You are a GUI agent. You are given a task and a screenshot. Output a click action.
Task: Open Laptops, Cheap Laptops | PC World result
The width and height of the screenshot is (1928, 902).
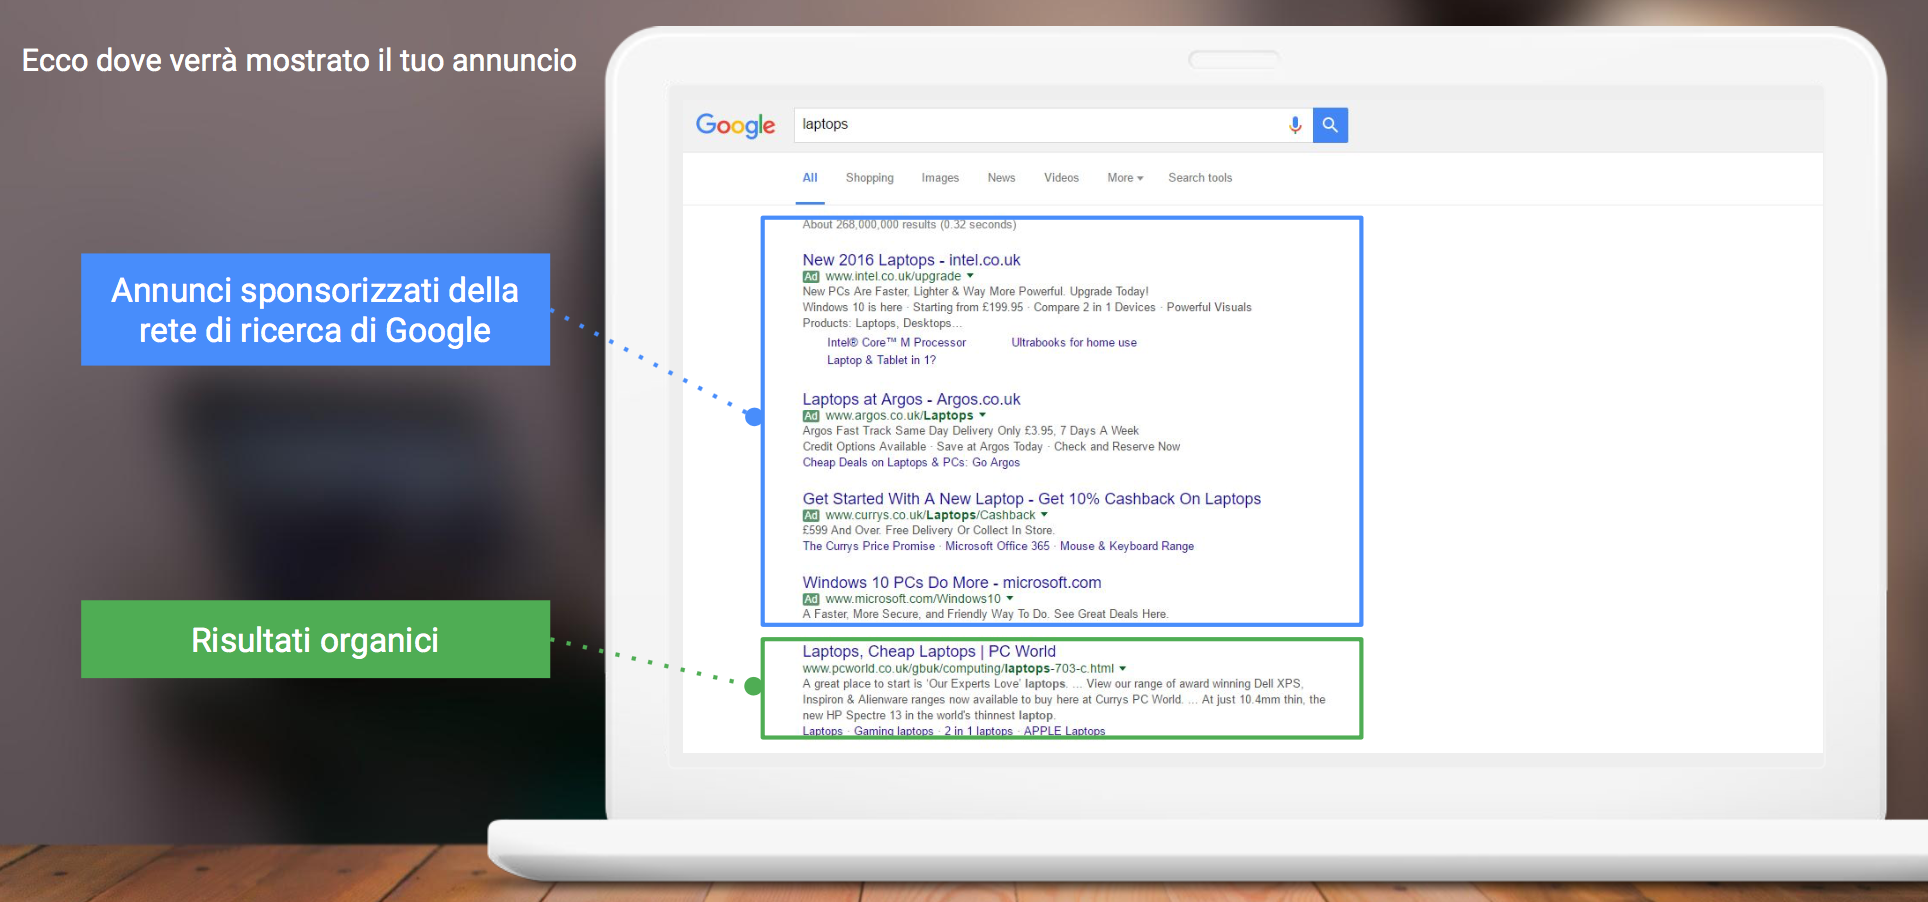point(929,652)
